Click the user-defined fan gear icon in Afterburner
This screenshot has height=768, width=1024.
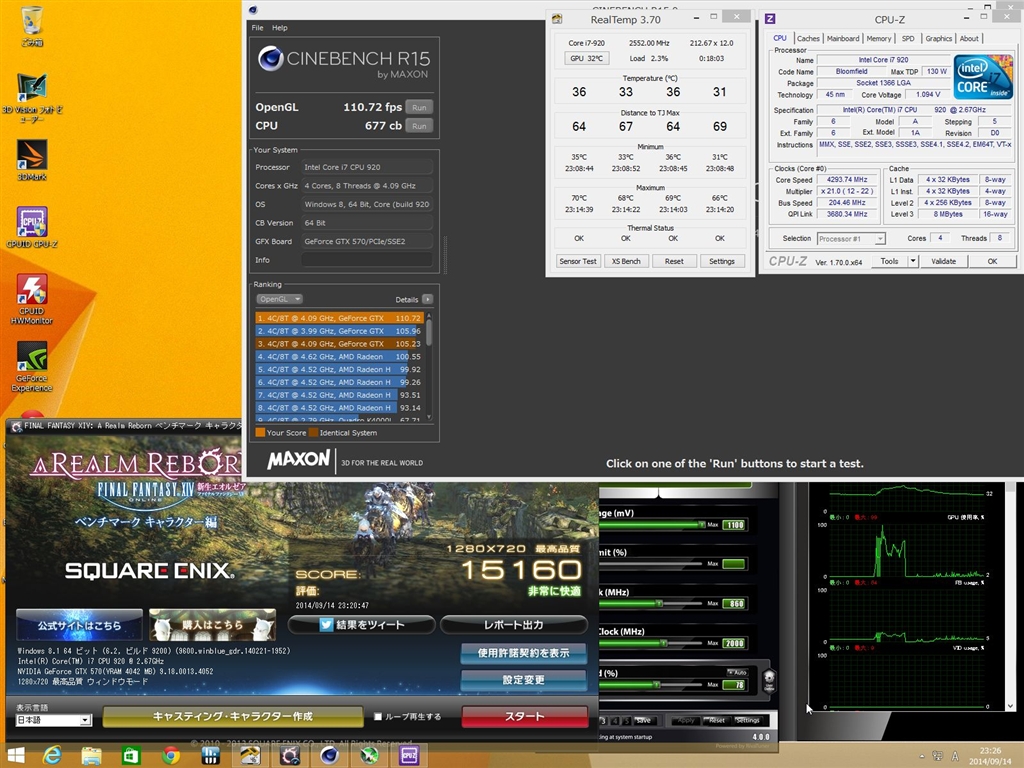click(x=769, y=679)
